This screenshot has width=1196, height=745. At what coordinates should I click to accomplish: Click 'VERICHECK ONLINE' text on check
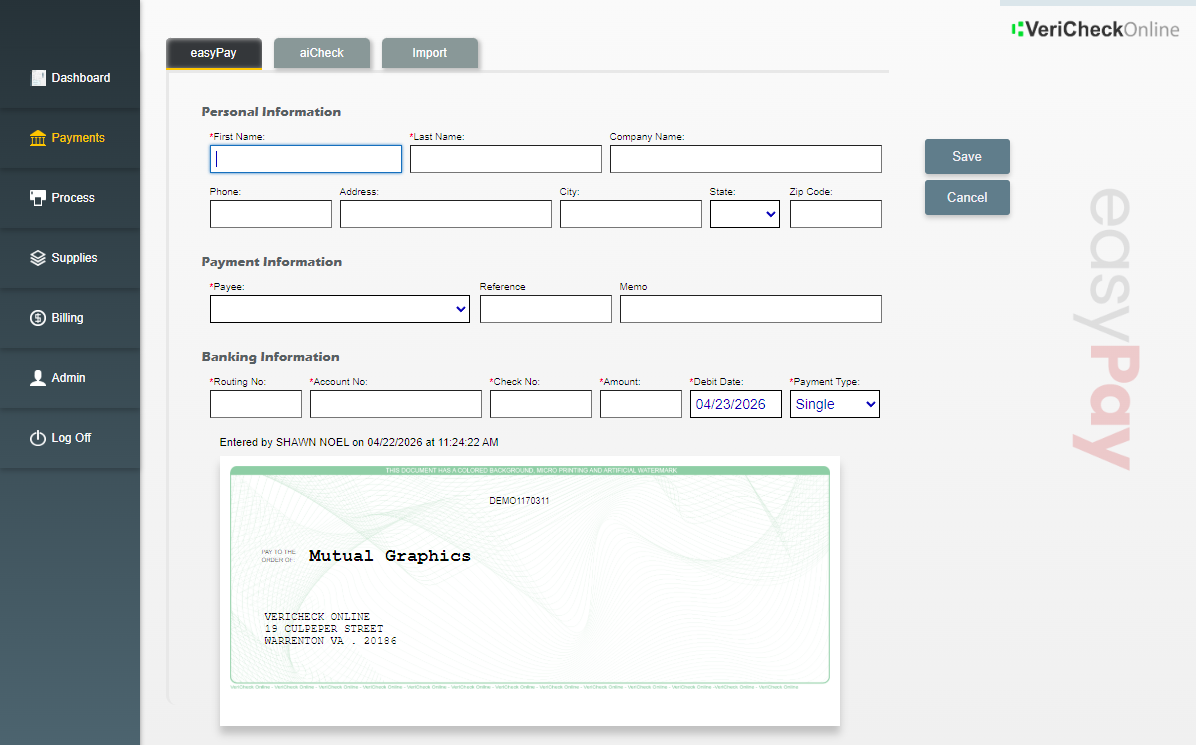pyautogui.click(x=317, y=616)
